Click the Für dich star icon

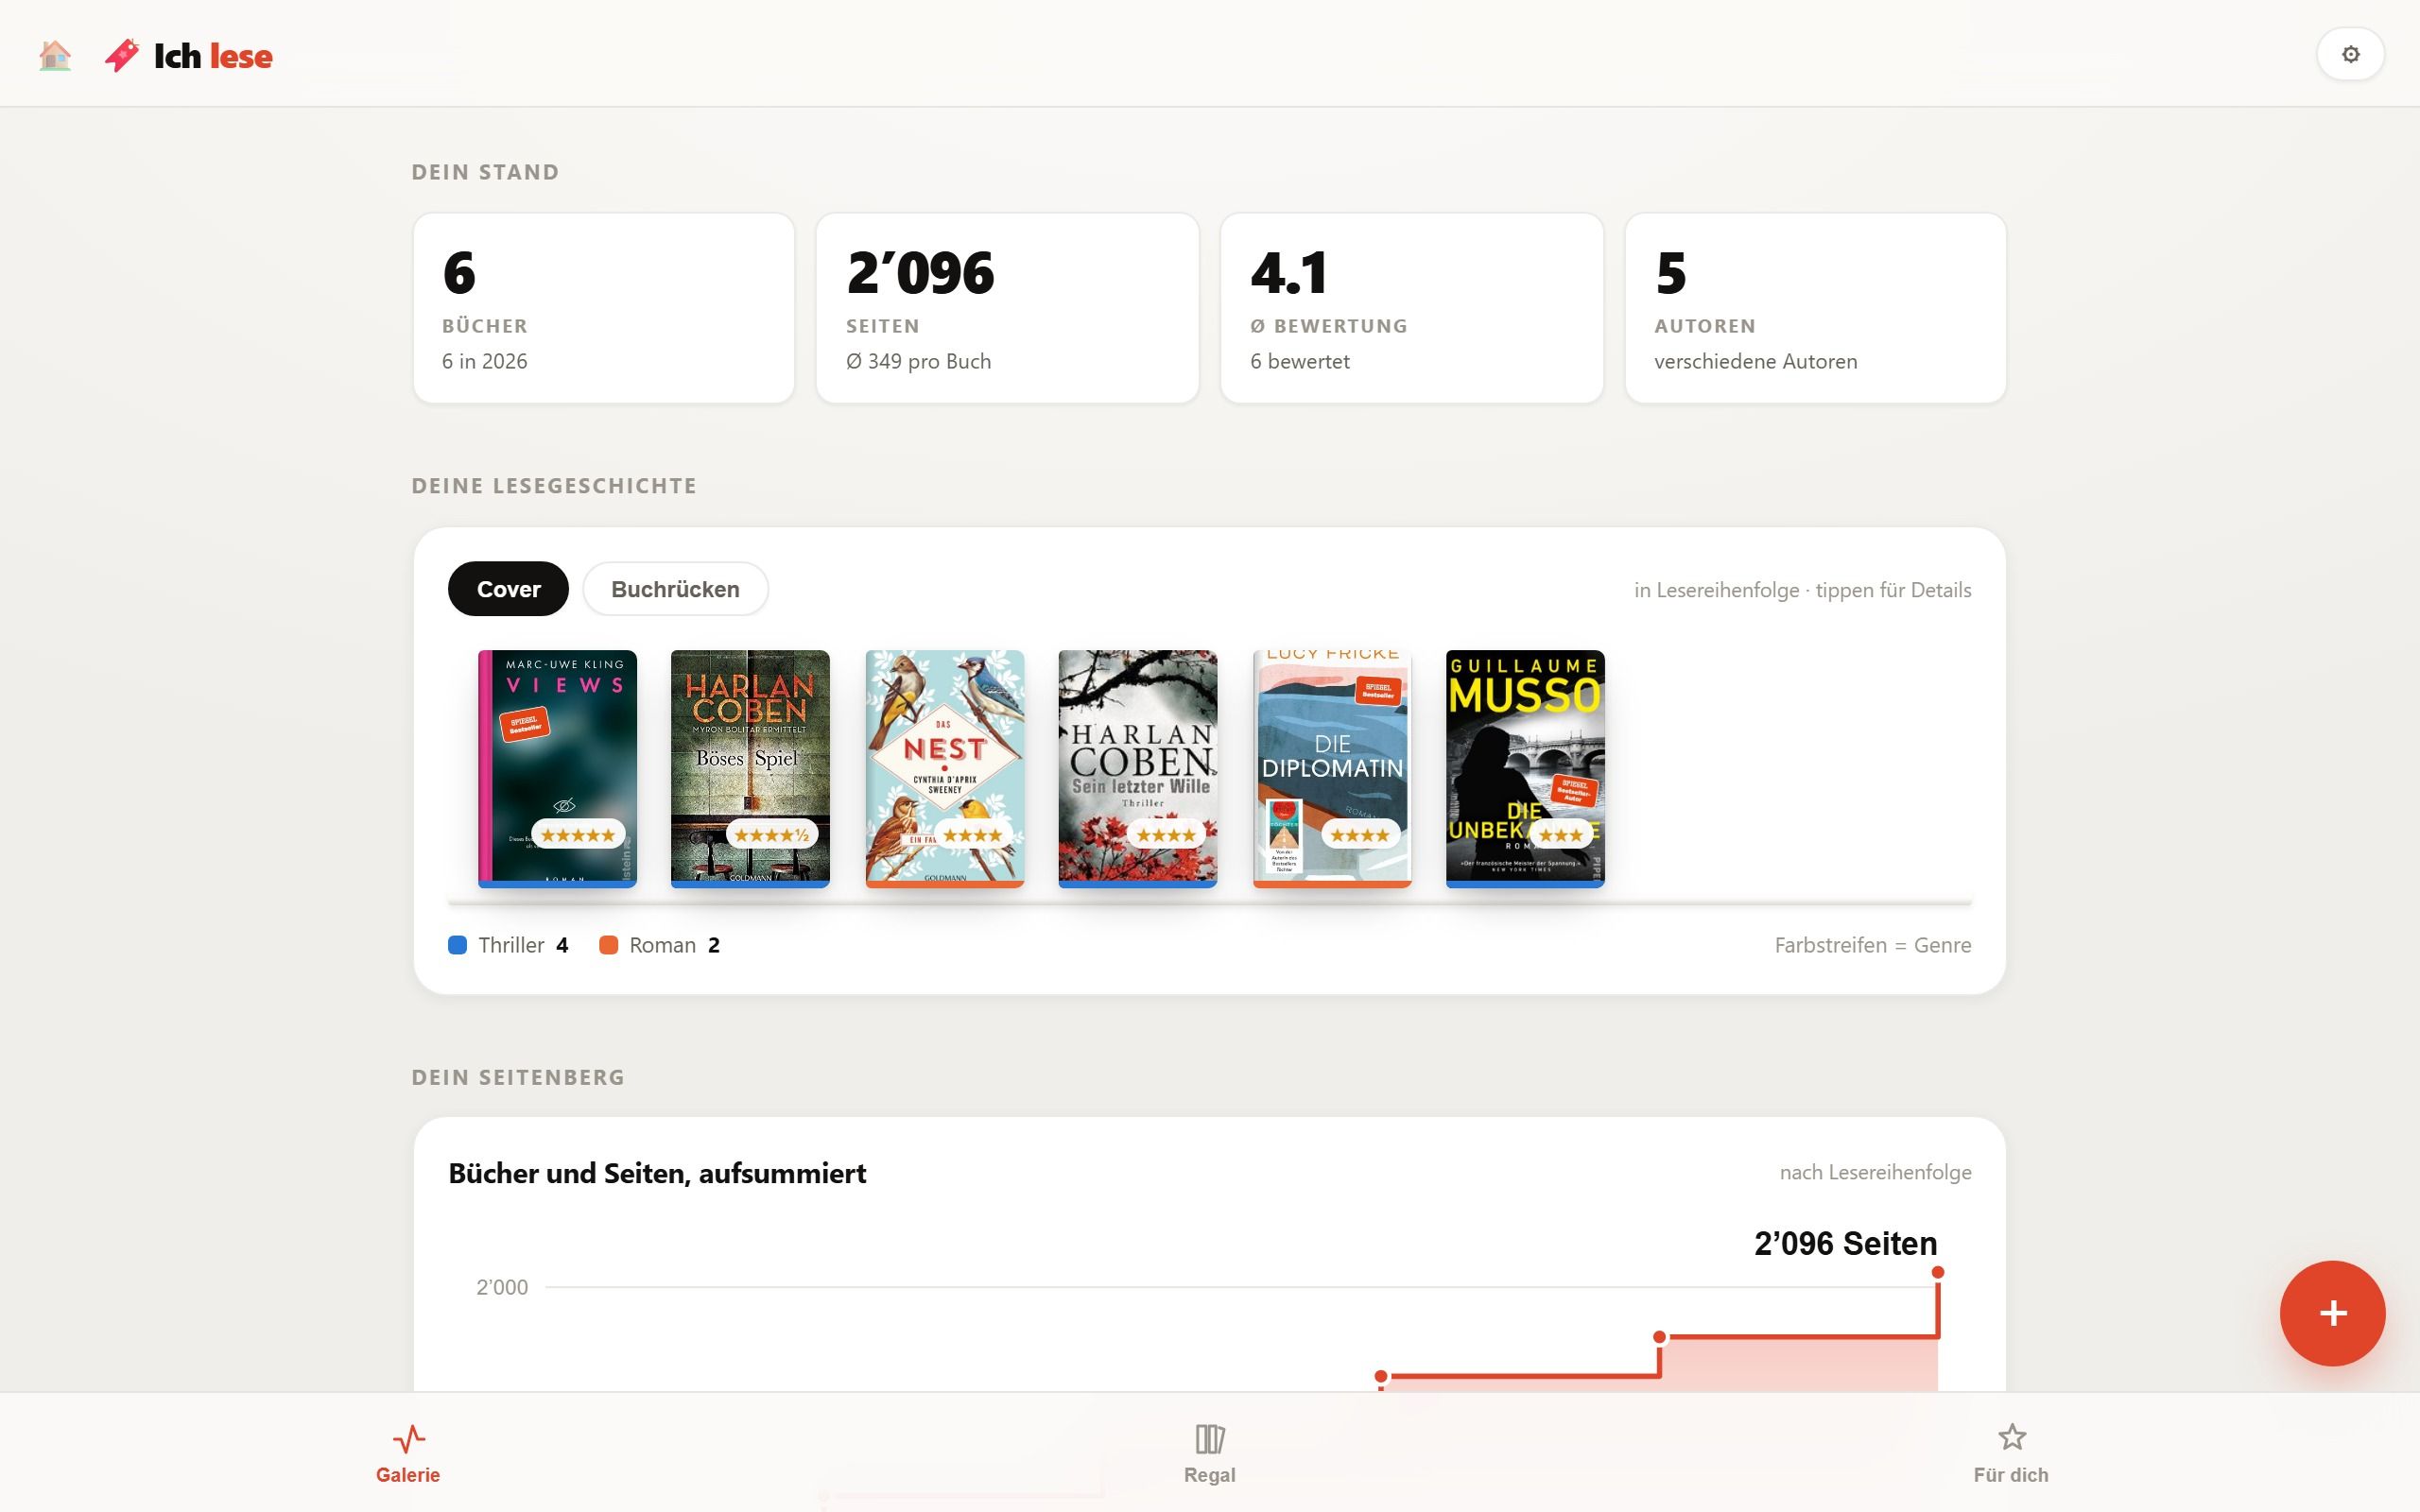2011,1437
